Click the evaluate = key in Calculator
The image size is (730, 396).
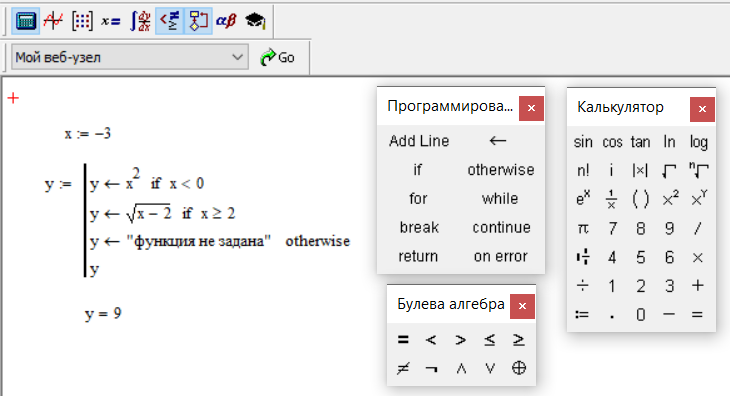tap(697, 315)
